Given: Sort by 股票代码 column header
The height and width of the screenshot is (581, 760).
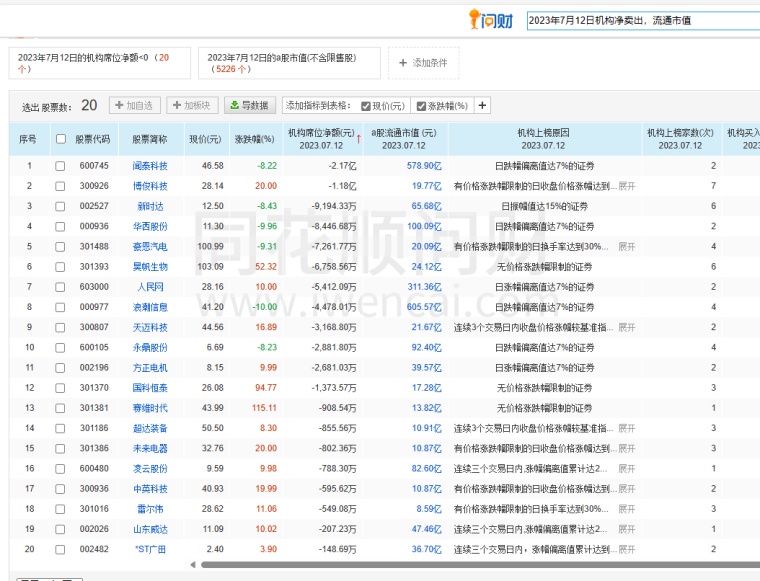Looking at the screenshot, I should click(93, 139).
